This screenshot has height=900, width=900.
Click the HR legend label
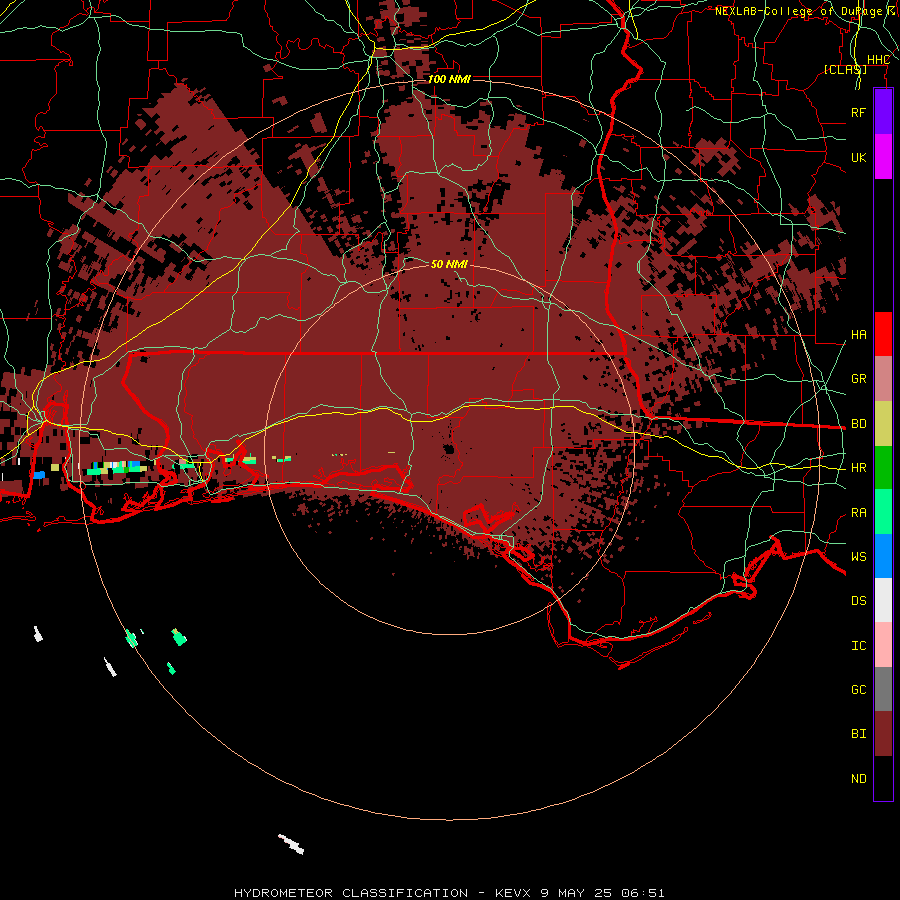point(859,468)
